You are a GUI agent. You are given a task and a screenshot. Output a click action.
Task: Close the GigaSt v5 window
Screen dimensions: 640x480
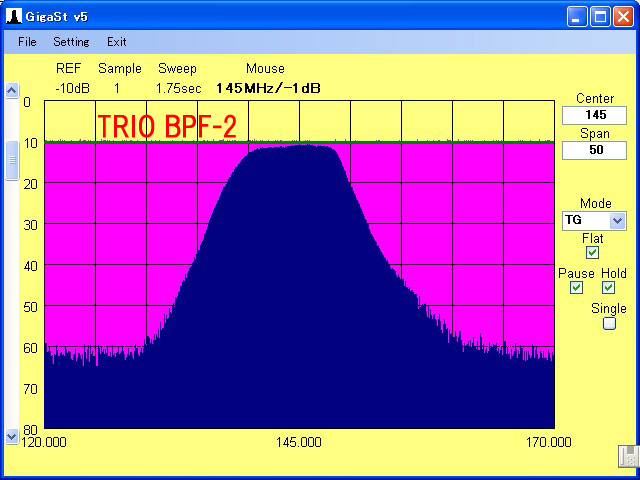[624, 17]
